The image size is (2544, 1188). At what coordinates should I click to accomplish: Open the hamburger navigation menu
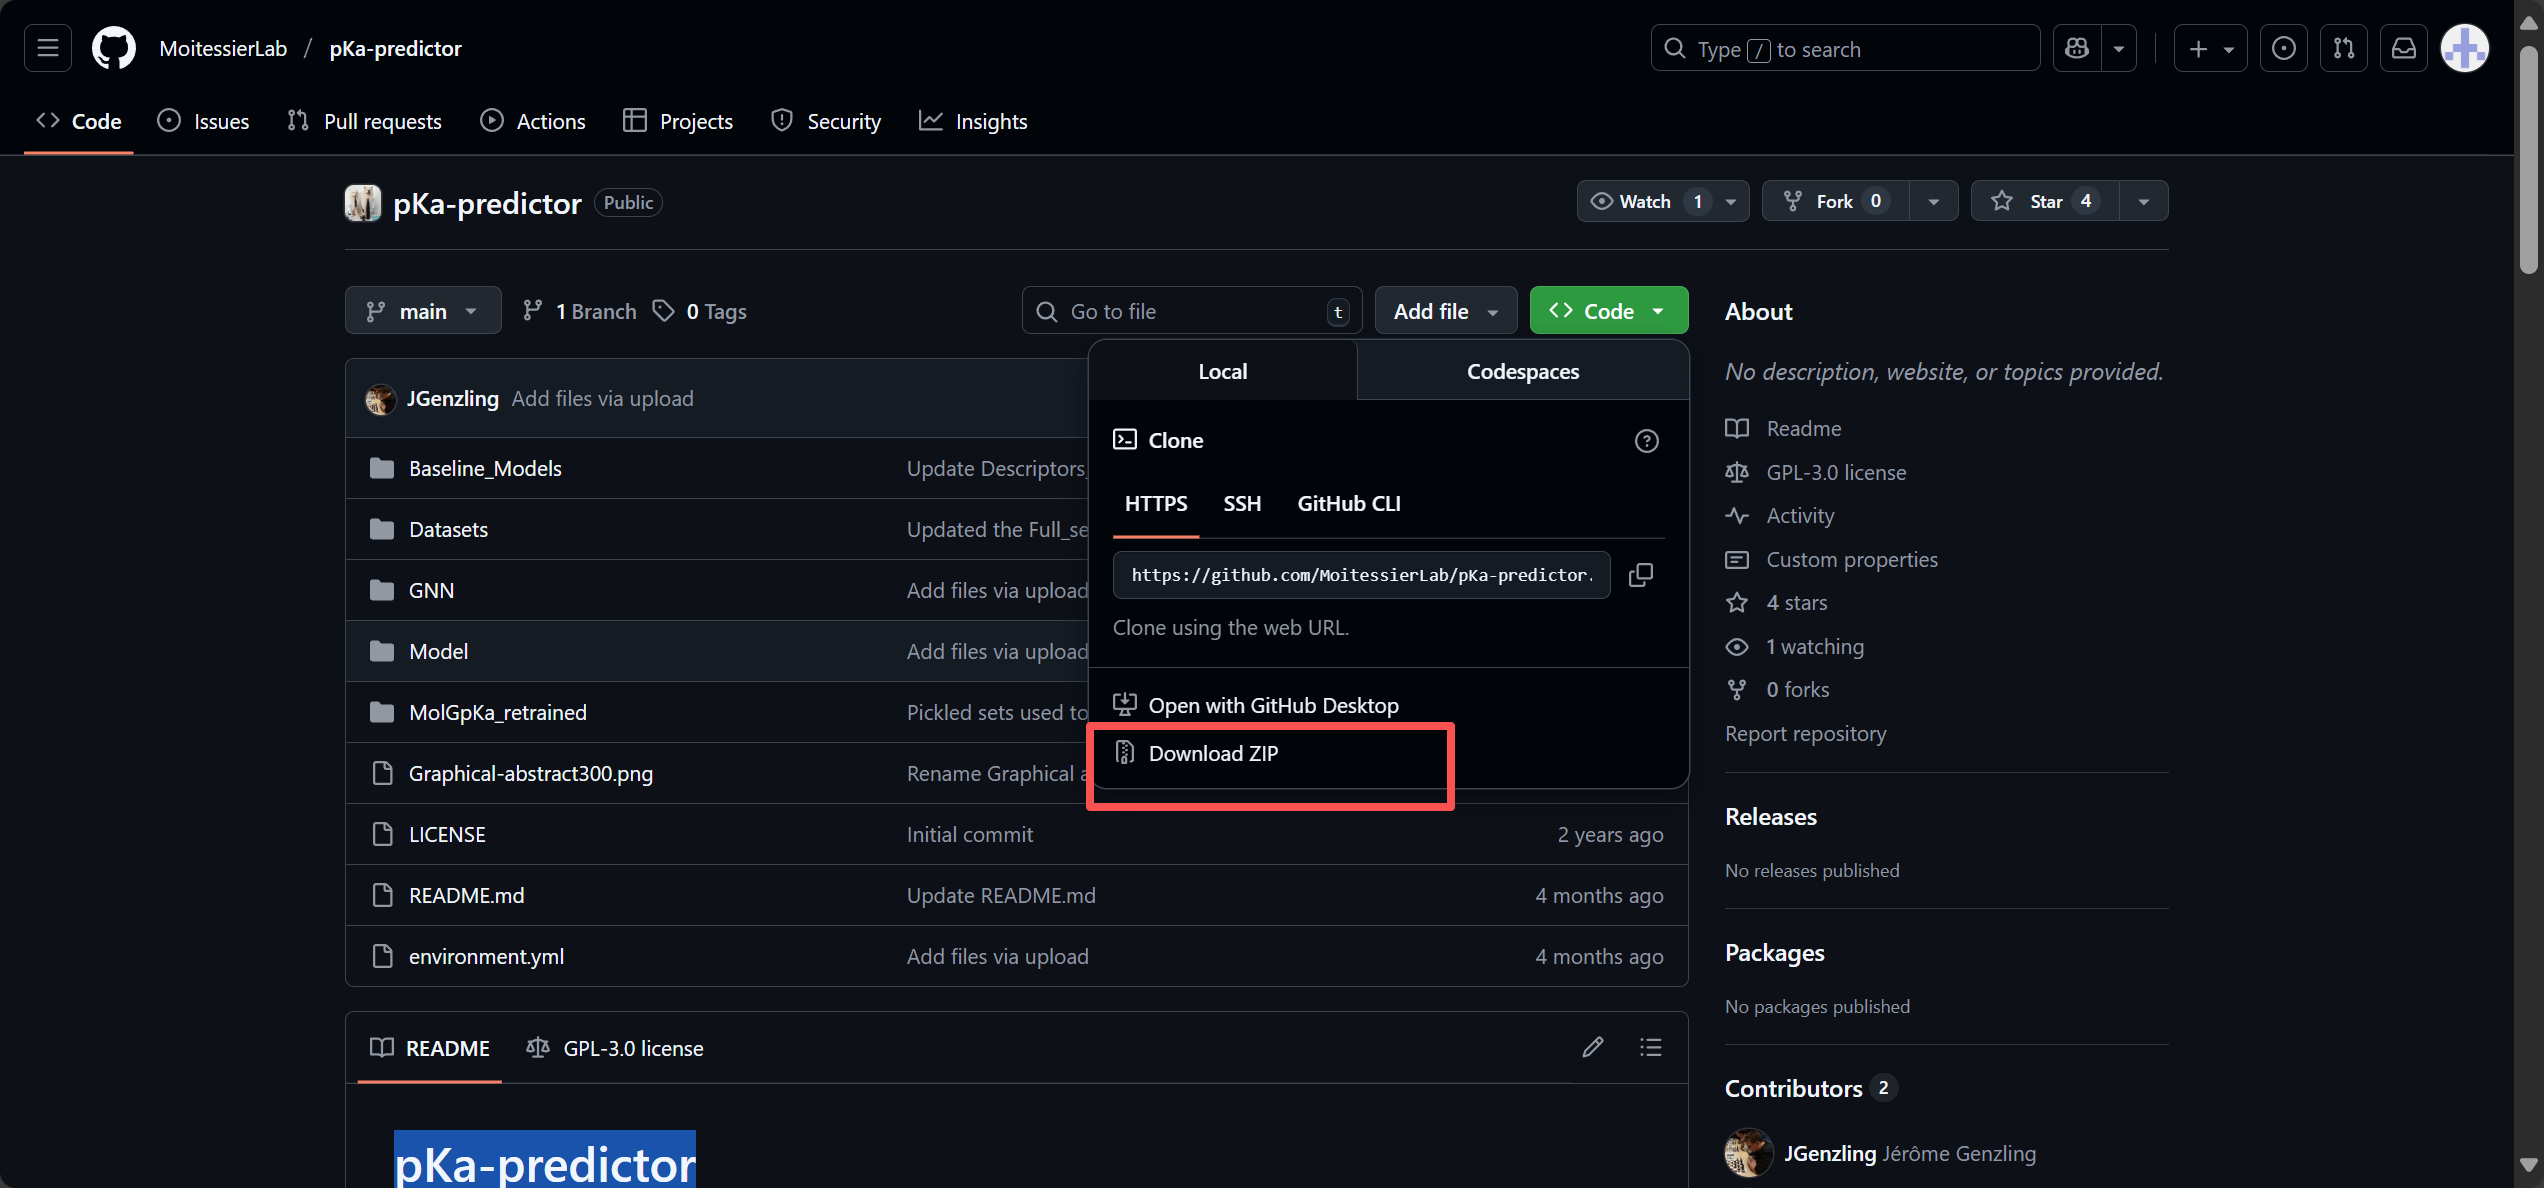point(48,48)
